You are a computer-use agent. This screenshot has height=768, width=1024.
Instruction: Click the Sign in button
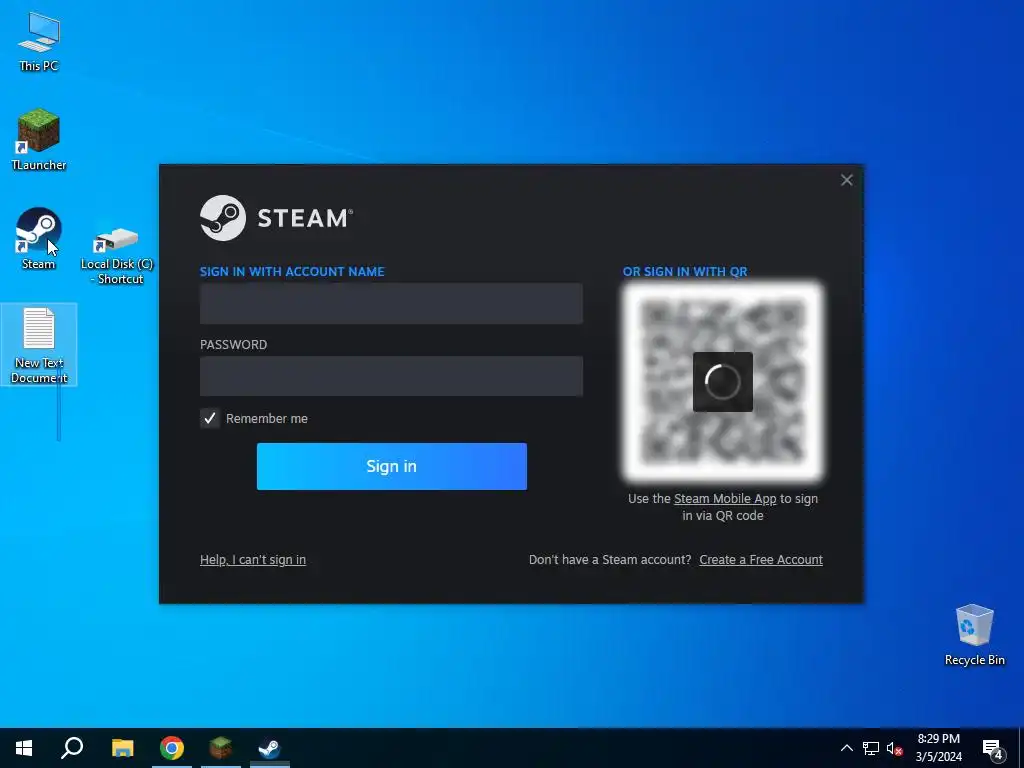pyautogui.click(x=392, y=466)
